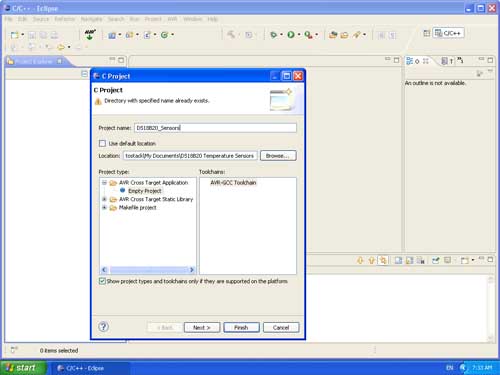
Task: Maximize the Project Explorer view
Action: (121, 60)
